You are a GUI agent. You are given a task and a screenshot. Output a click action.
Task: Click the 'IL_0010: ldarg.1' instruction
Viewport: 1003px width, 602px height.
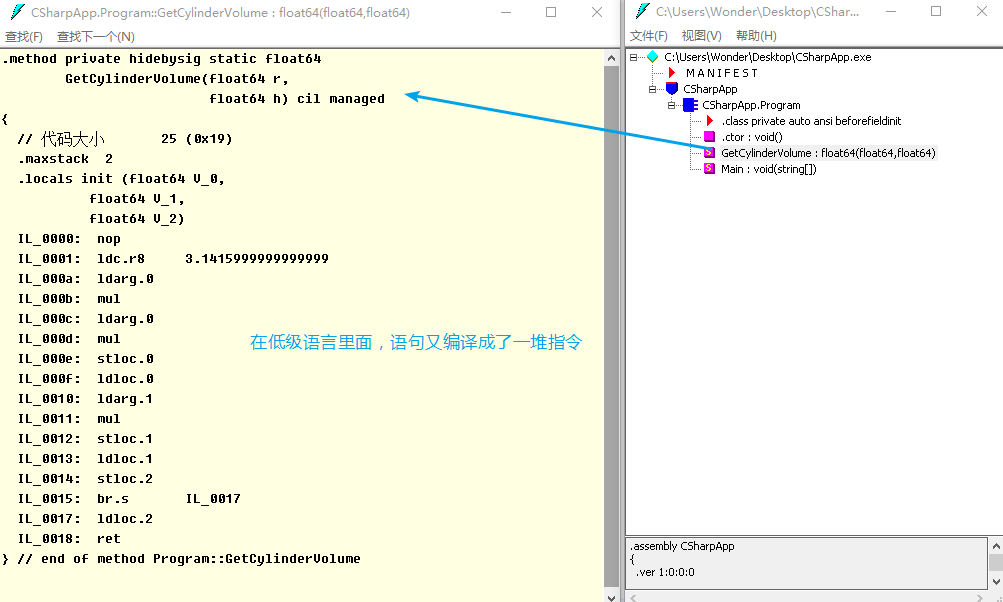tap(86, 399)
